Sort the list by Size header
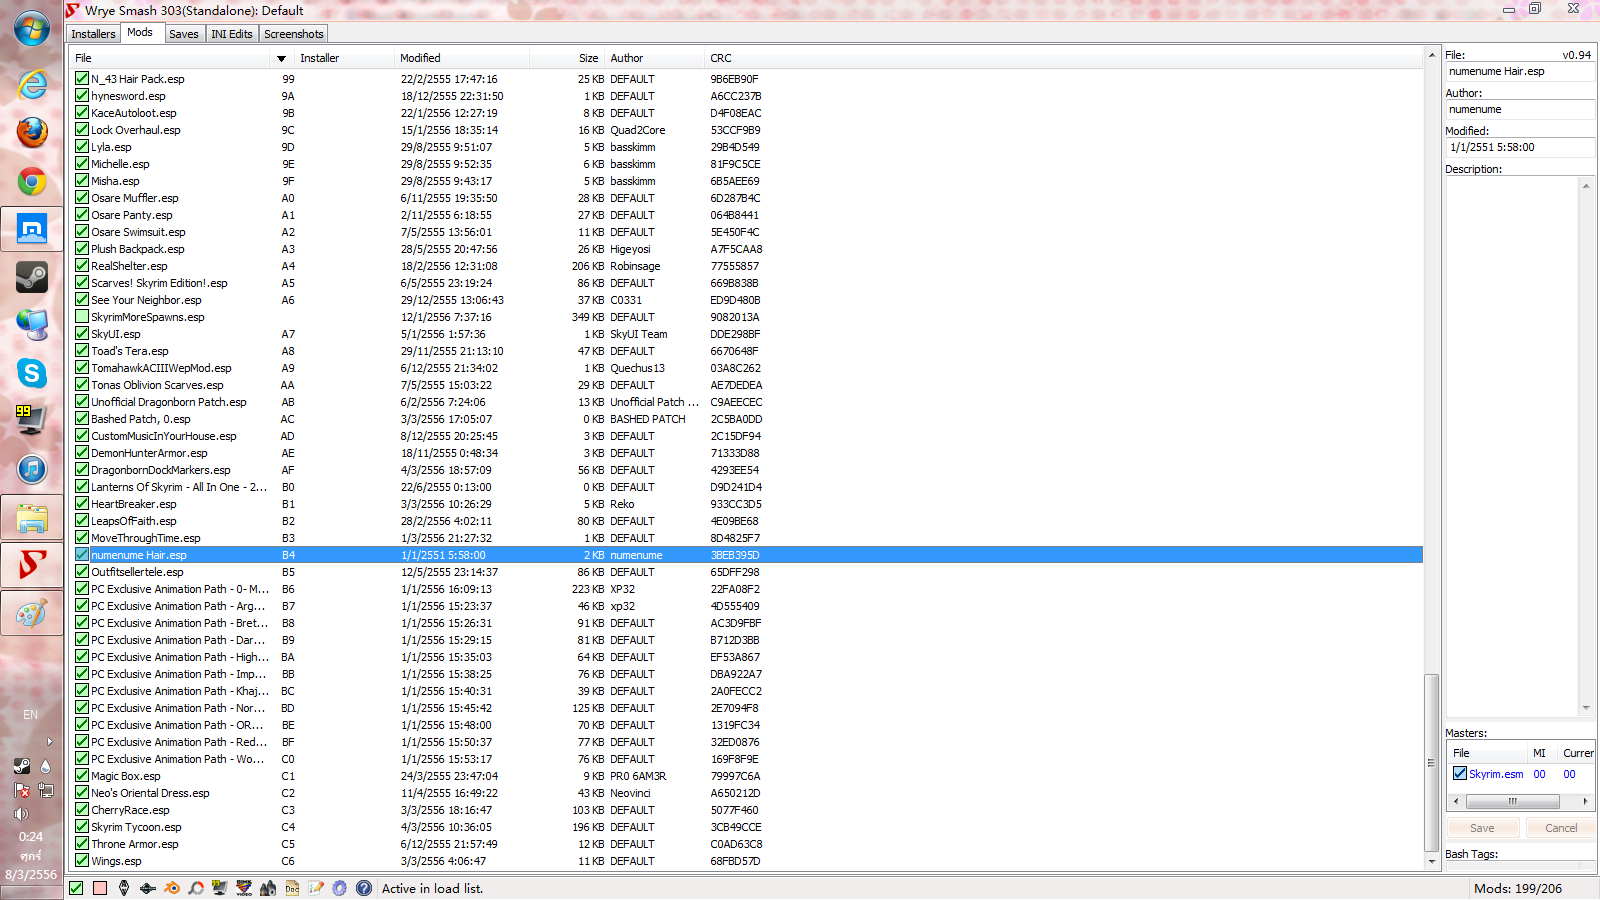Image resolution: width=1600 pixels, height=900 pixels. (567, 58)
